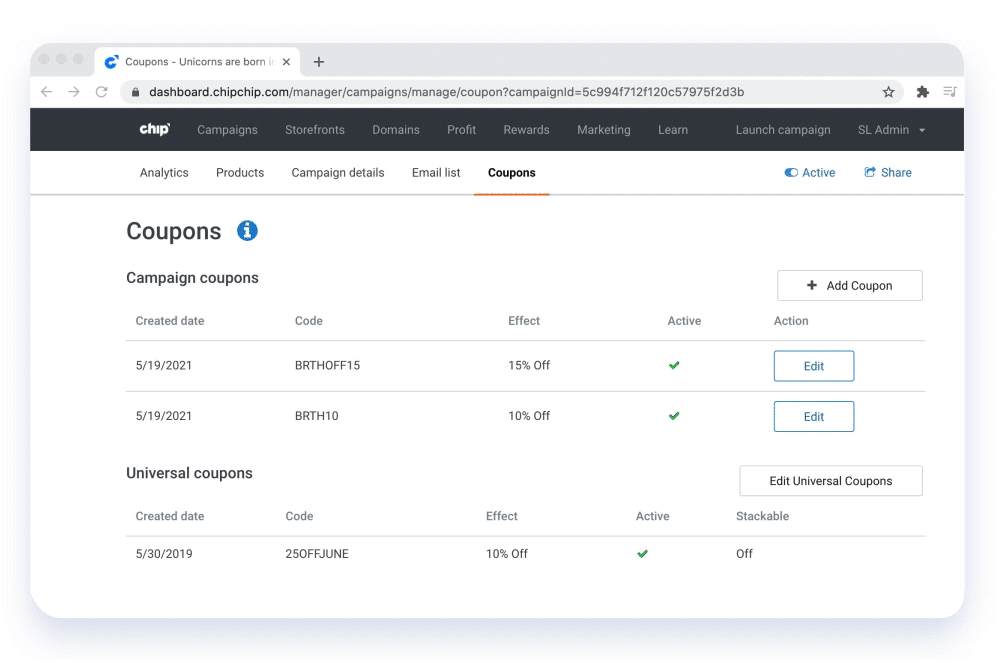Image resolution: width=1000 pixels, height=667 pixels.
Task: Edit the BRTHOFF15 coupon
Action: coord(814,366)
